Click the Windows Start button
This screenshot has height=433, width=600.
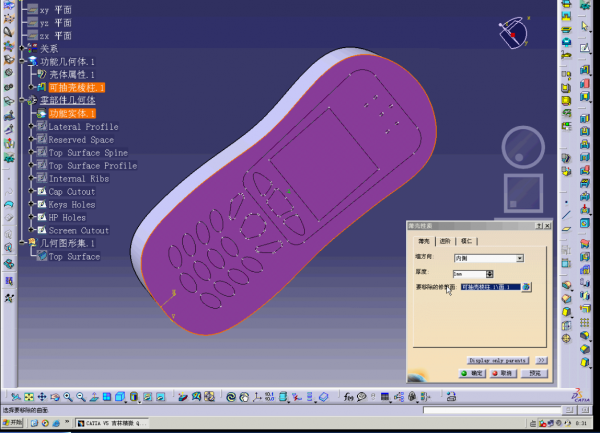(x=15, y=424)
